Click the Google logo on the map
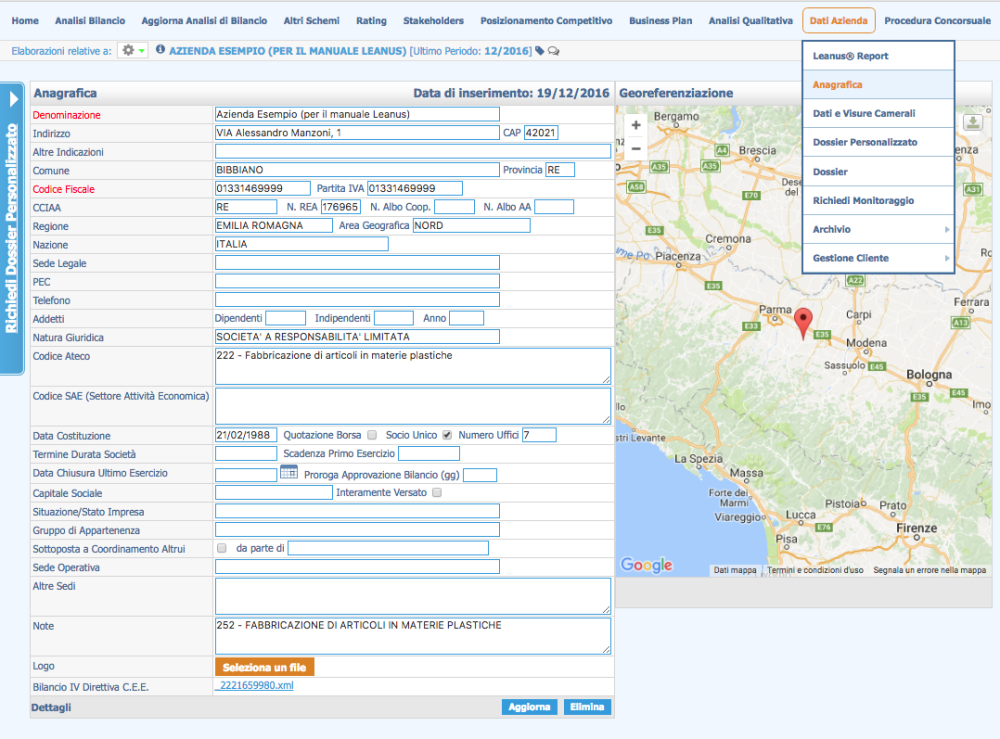The image size is (1000, 739). click(646, 565)
